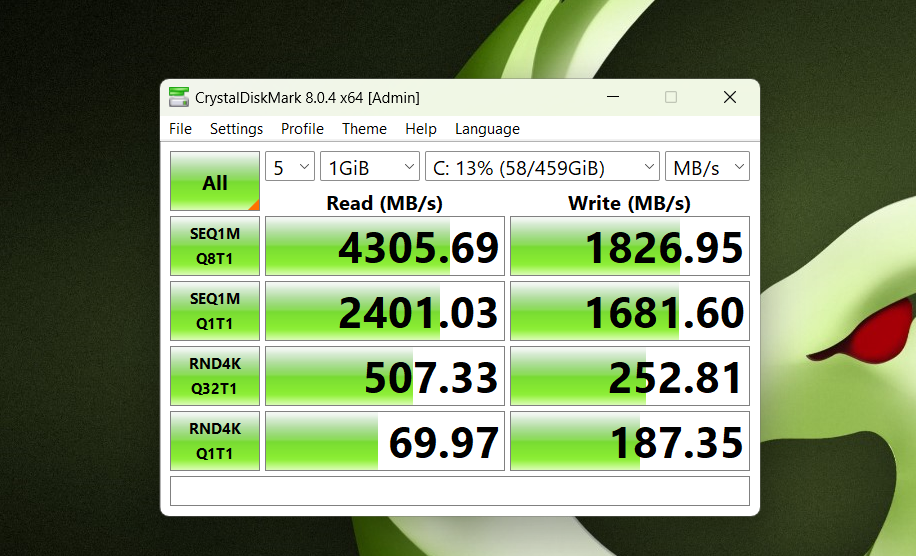Click the 252.81 write result
This screenshot has height=556, width=916.
coord(630,376)
